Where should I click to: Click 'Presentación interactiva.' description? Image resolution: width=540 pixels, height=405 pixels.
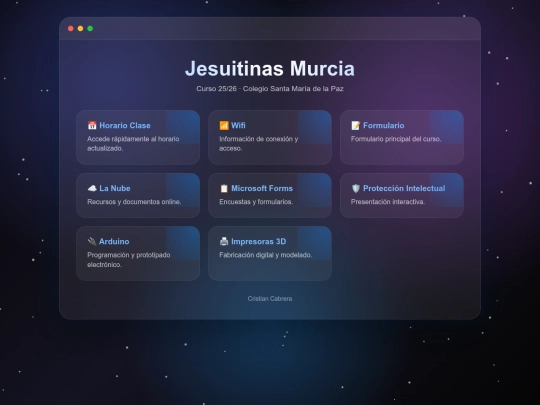(388, 202)
